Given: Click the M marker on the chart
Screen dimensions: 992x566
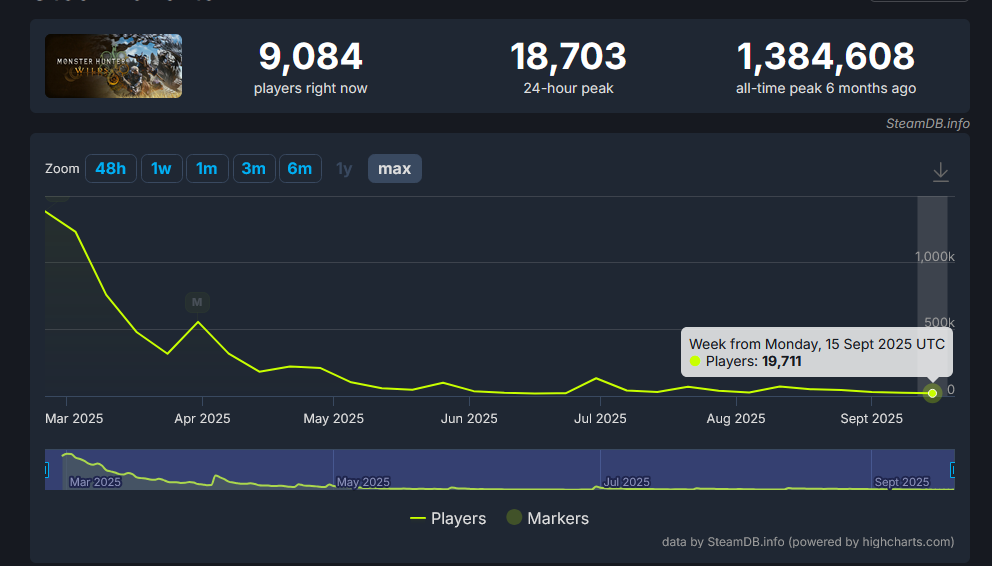Looking at the screenshot, I should tap(197, 302).
